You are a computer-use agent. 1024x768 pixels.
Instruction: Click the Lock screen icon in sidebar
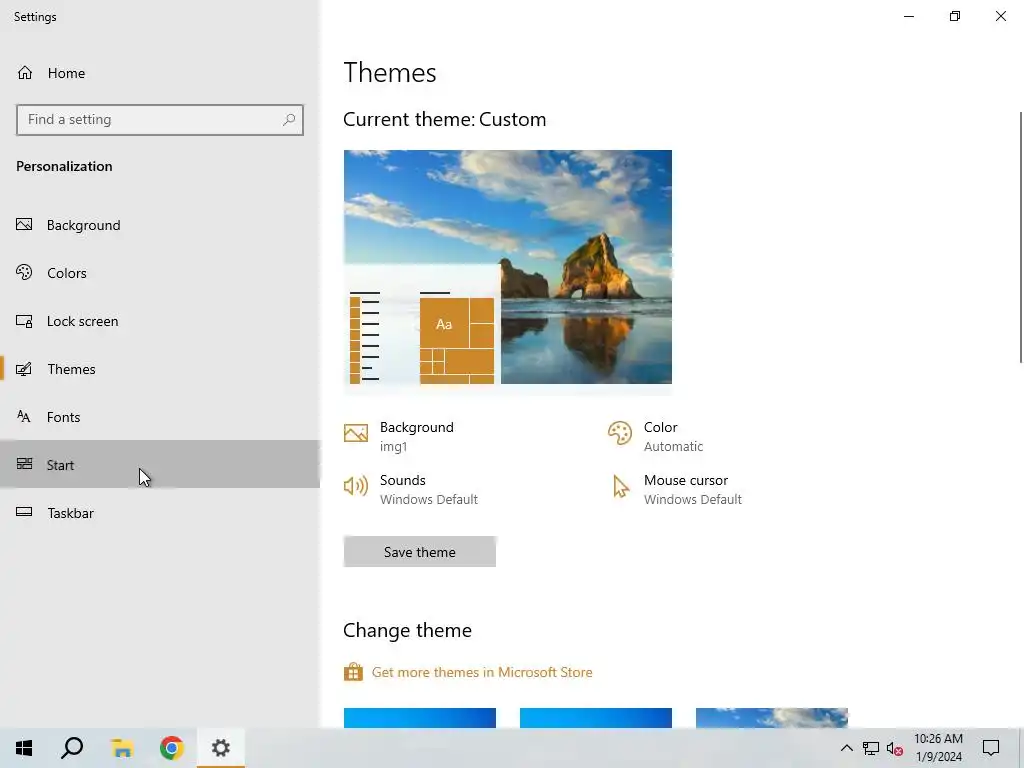[x=24, y=321]
